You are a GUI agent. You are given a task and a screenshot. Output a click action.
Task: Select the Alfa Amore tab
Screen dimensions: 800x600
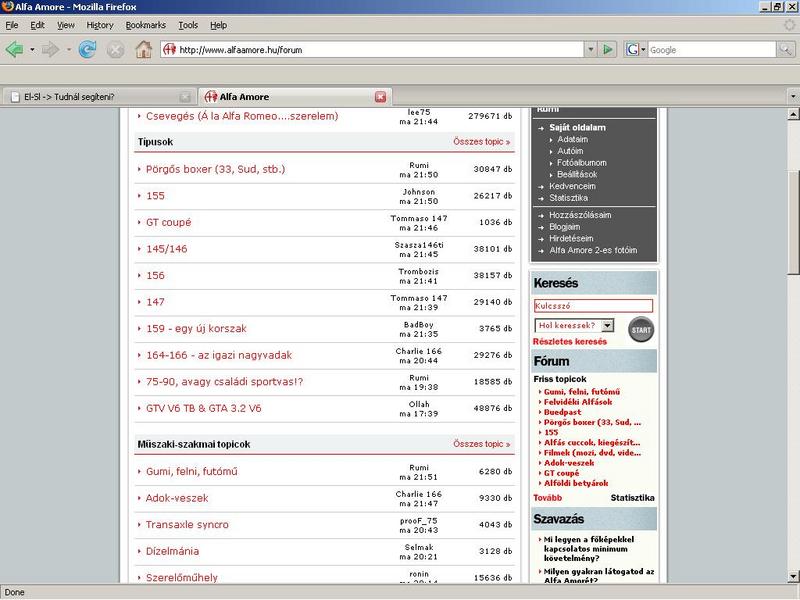[295, 96]
